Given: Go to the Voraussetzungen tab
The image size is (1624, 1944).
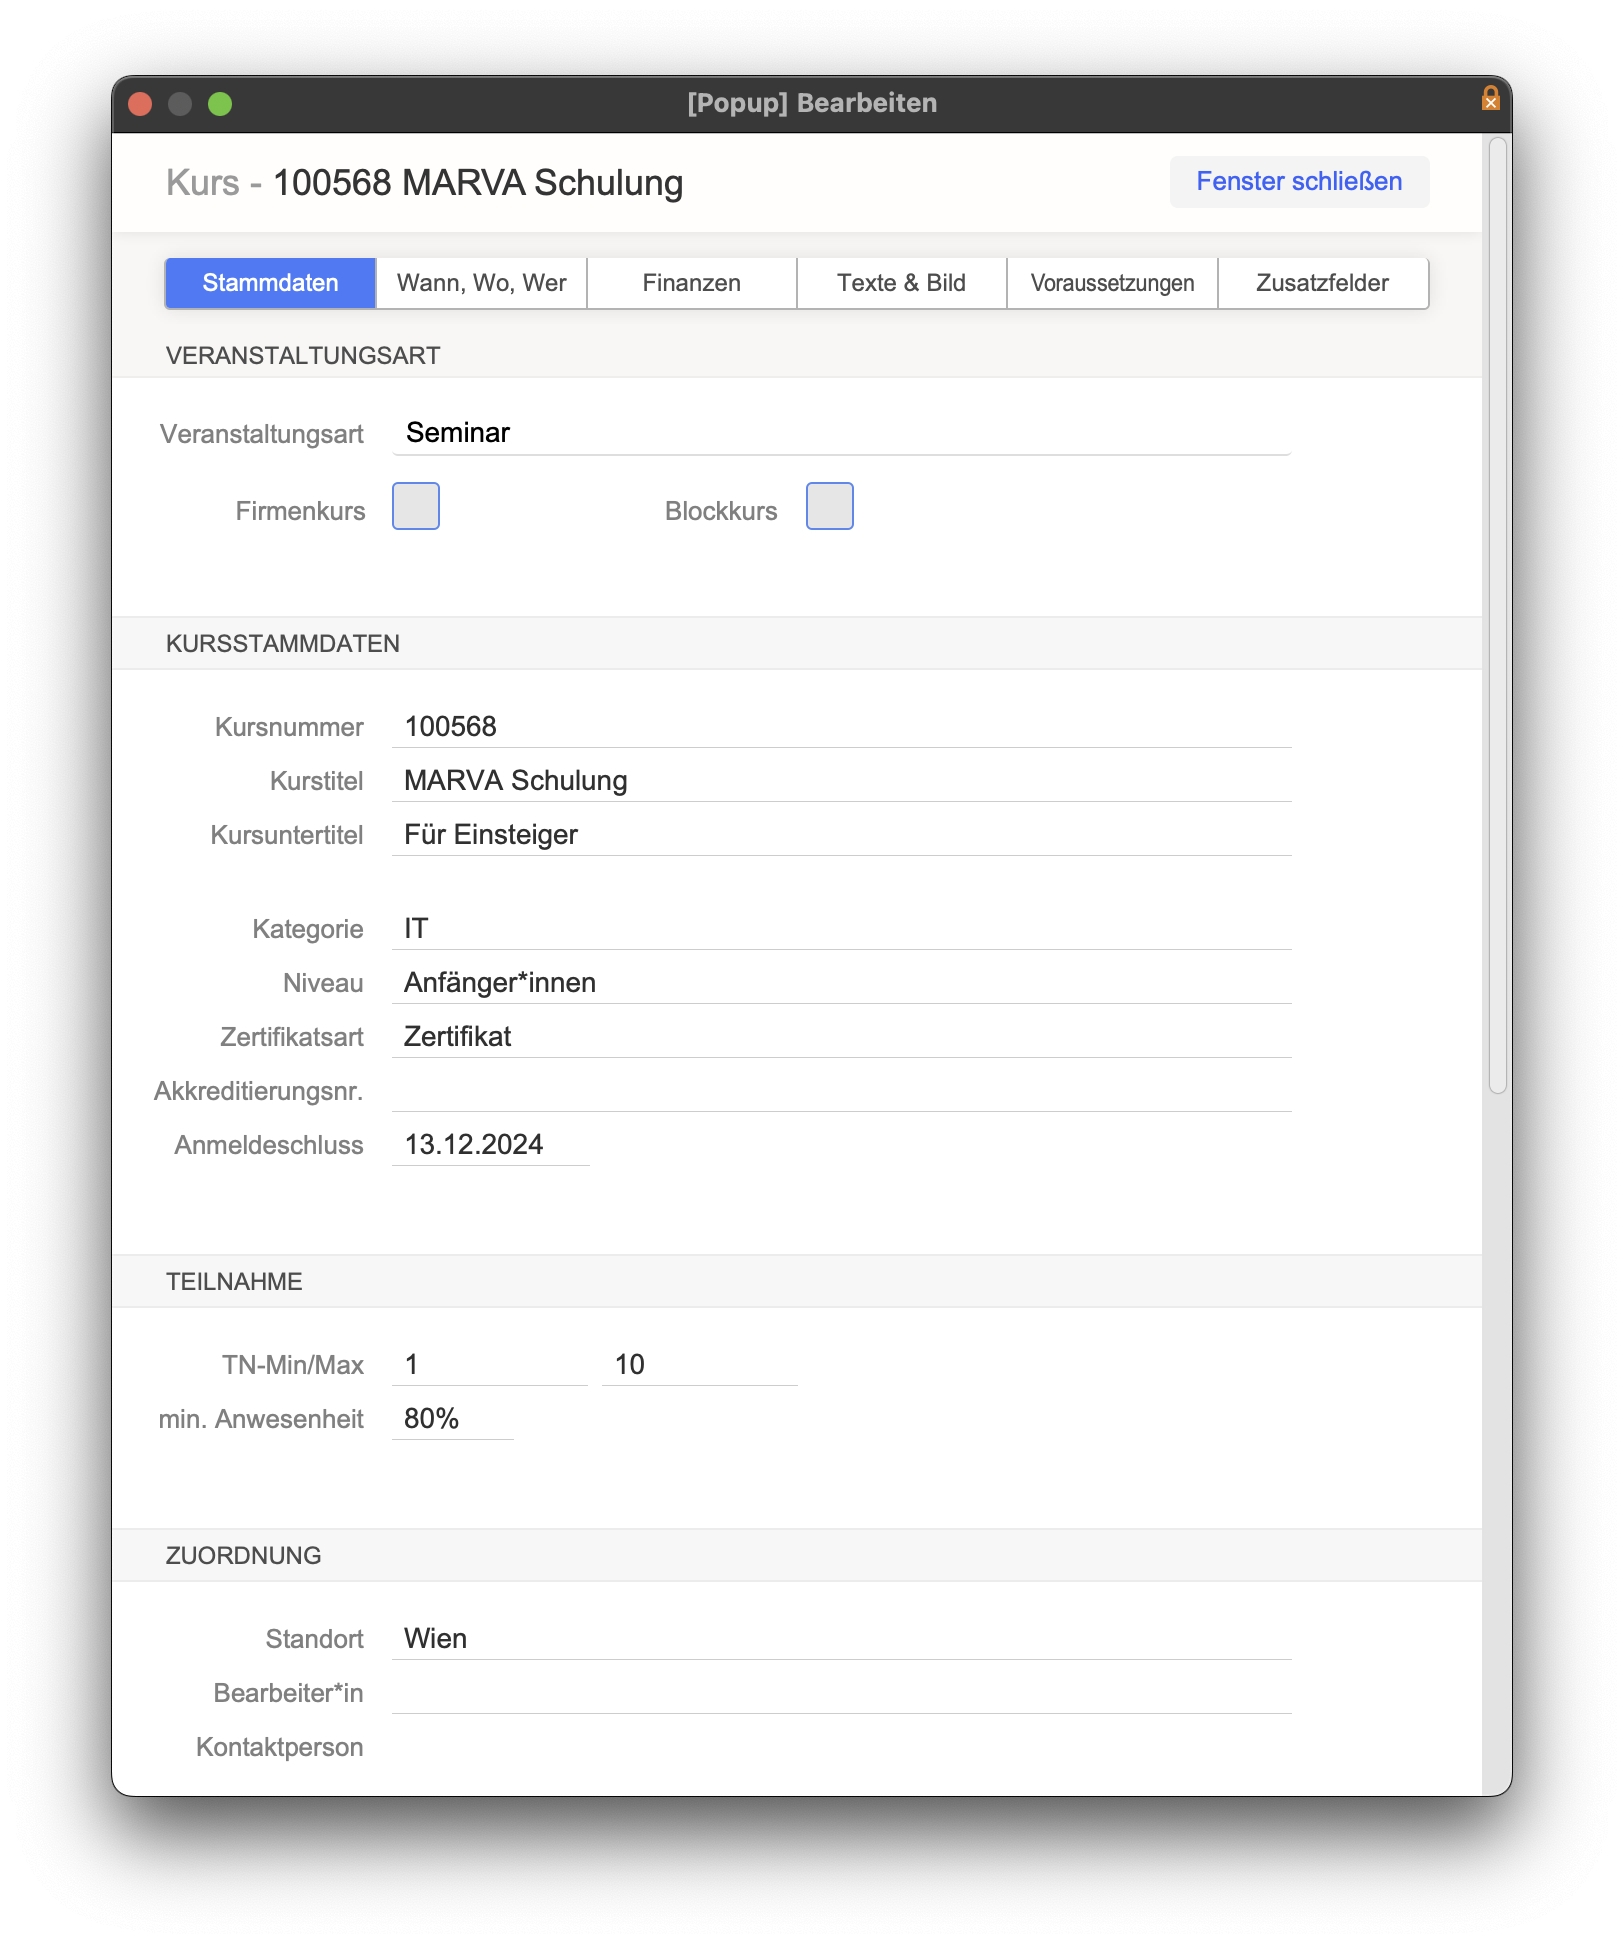Looking at the screenshot, I should pyautogui.click(x=1112, y=283).
